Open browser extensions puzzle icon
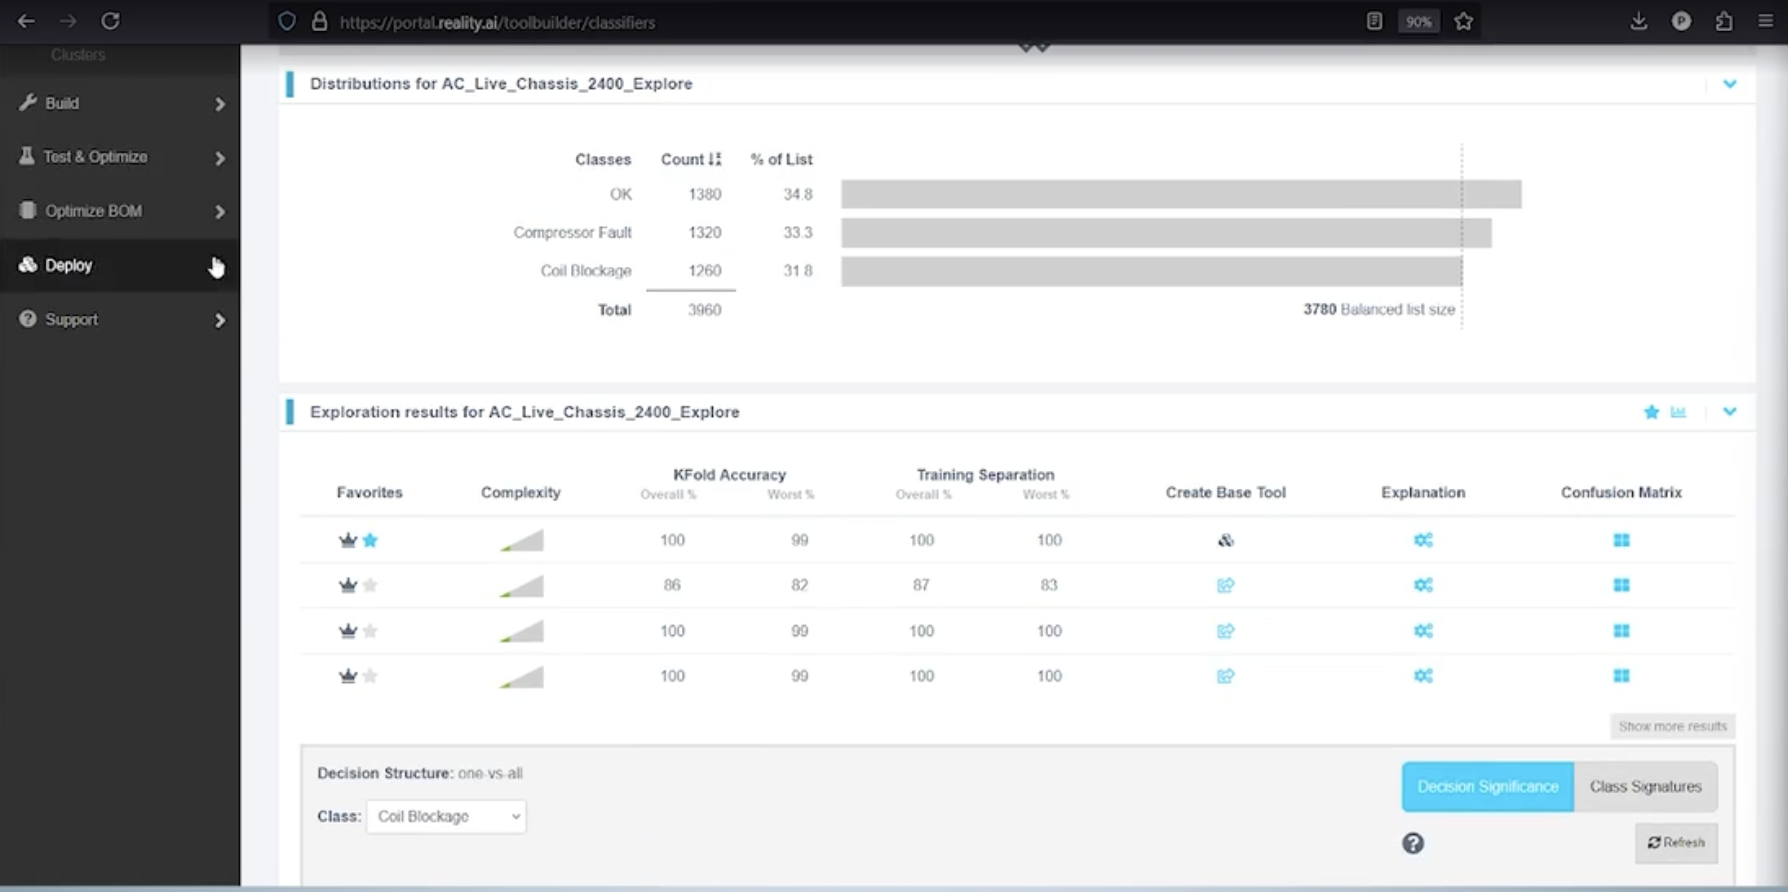Image resolution: width=1788 pixels, height=892 pixels. [1724, 21]
